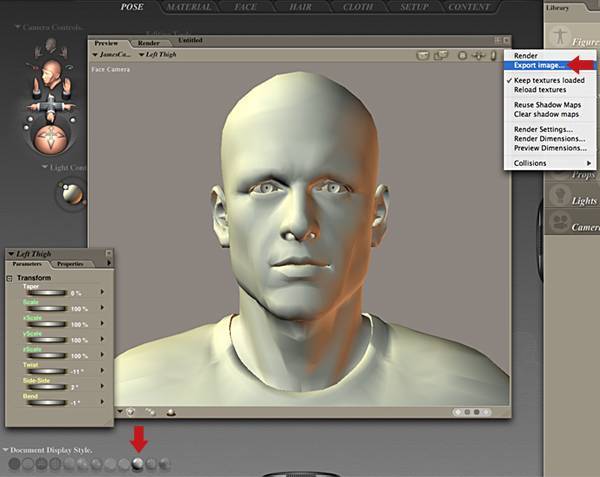The height and width of the screenshot is (477, 600).
Task: Click the Twist value -11 °
Action: pyautogui.click(x=77, y=372)
